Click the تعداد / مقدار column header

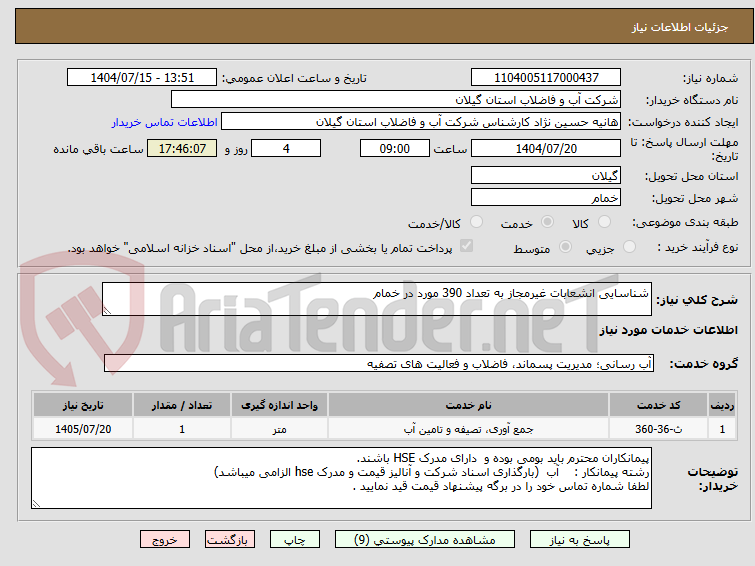(x=182, y=406)
